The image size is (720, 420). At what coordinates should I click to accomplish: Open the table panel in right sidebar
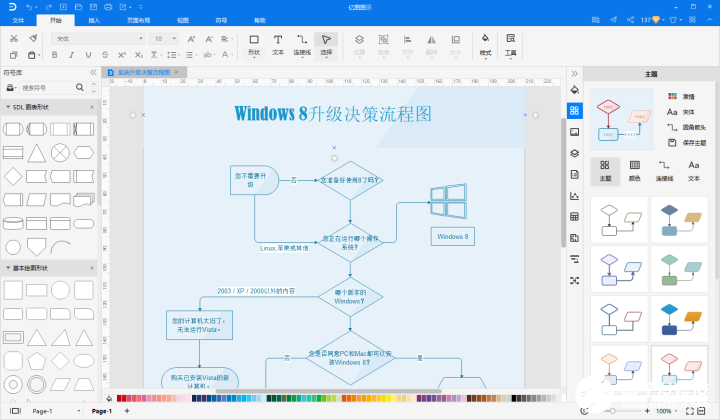point(574,217)
